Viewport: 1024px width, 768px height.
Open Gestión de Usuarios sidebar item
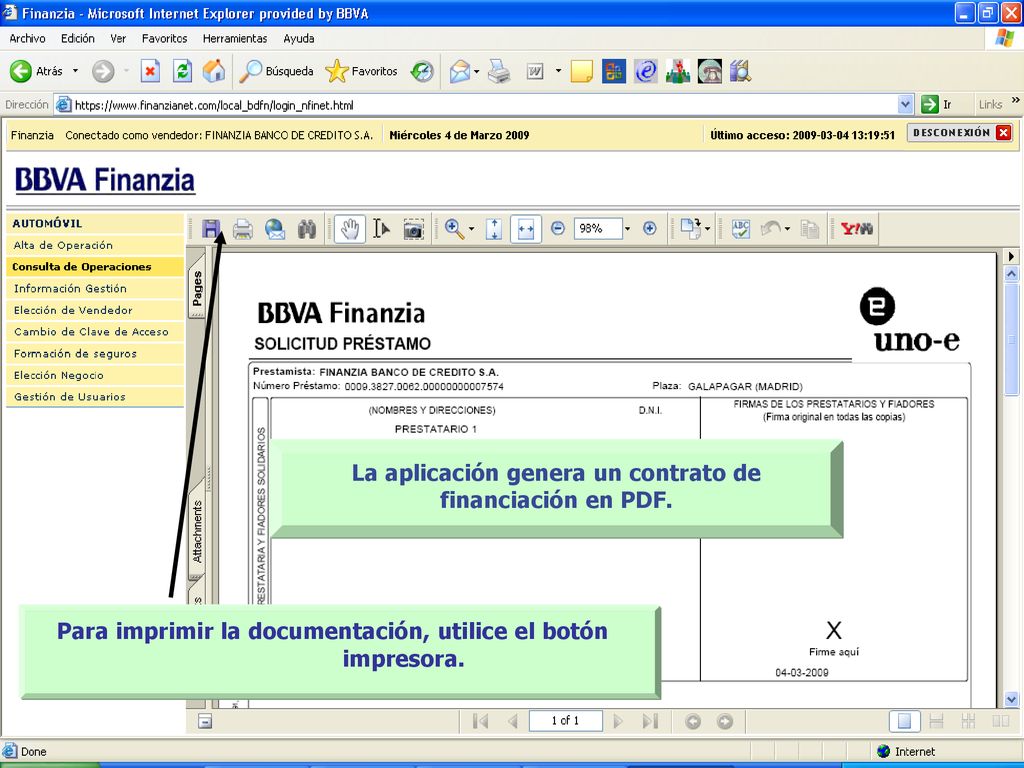pos(95,396)
